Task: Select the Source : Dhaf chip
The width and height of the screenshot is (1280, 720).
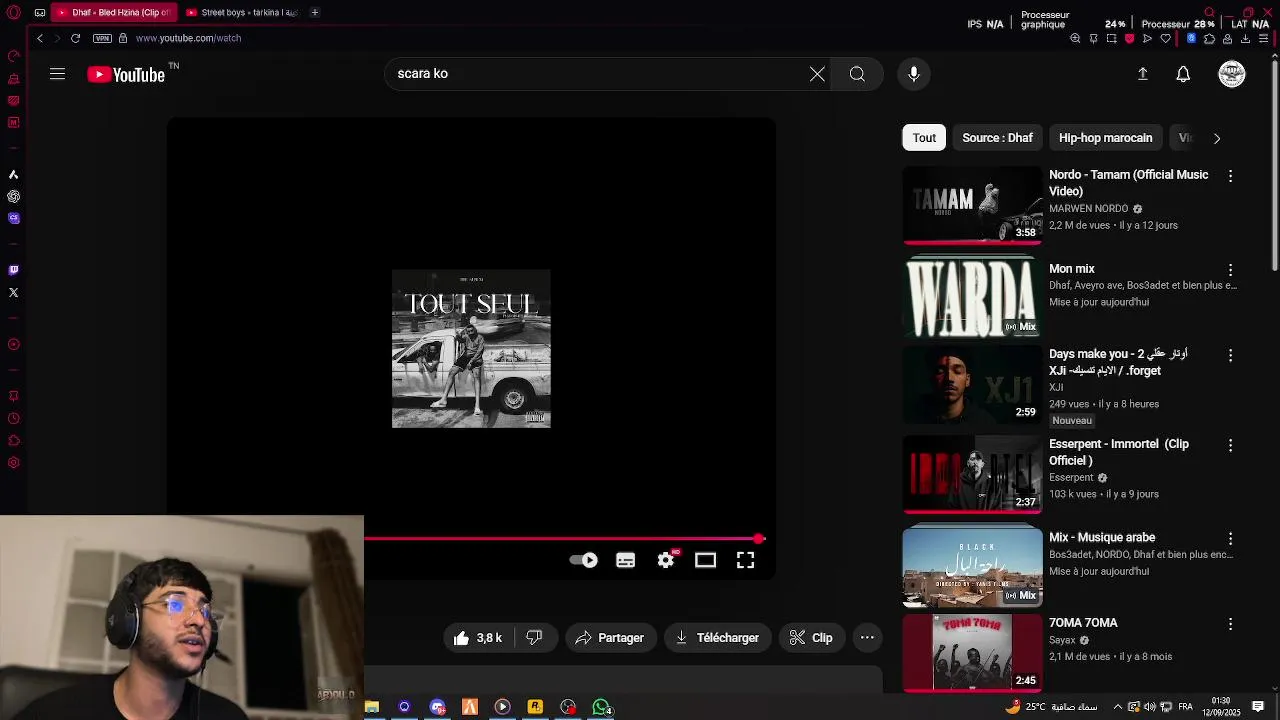Action: click(997, 138)
